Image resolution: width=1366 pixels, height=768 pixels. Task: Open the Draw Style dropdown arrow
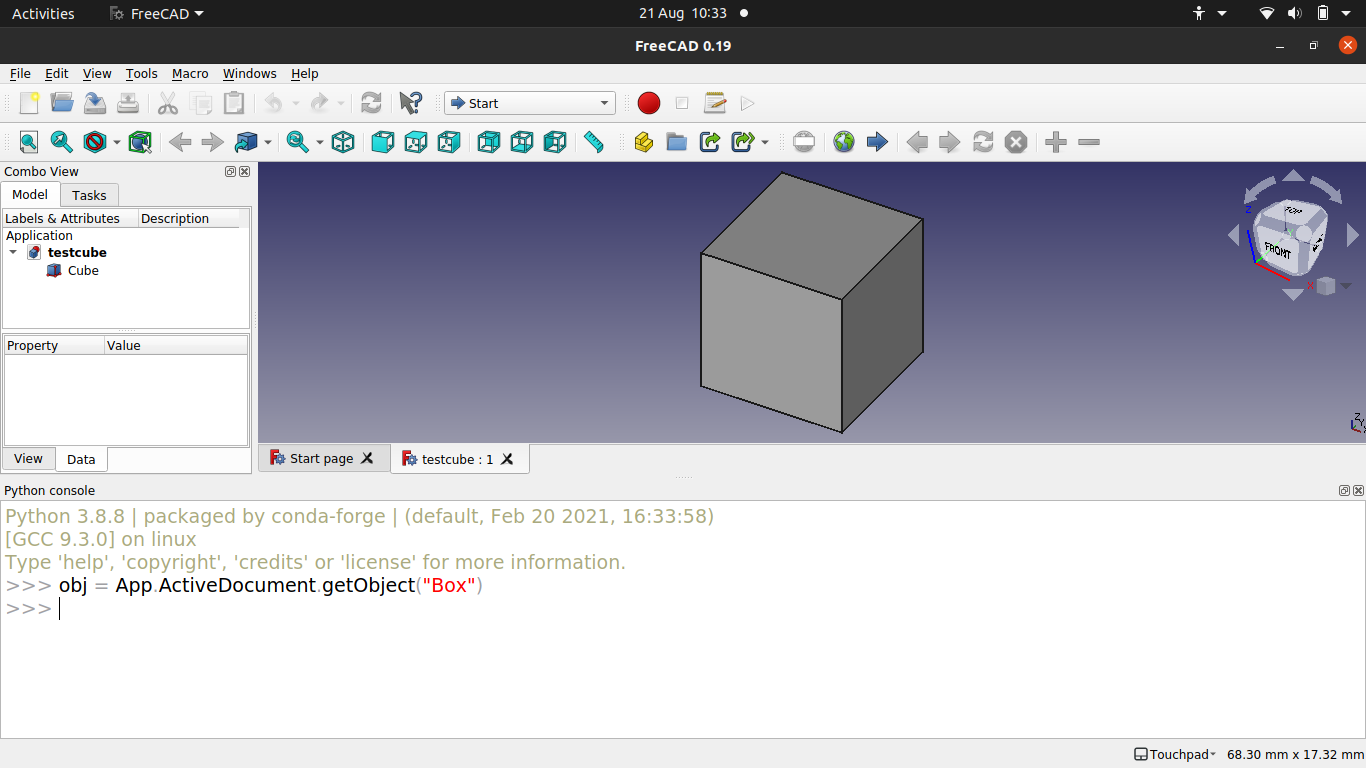[x=116, y=143]
